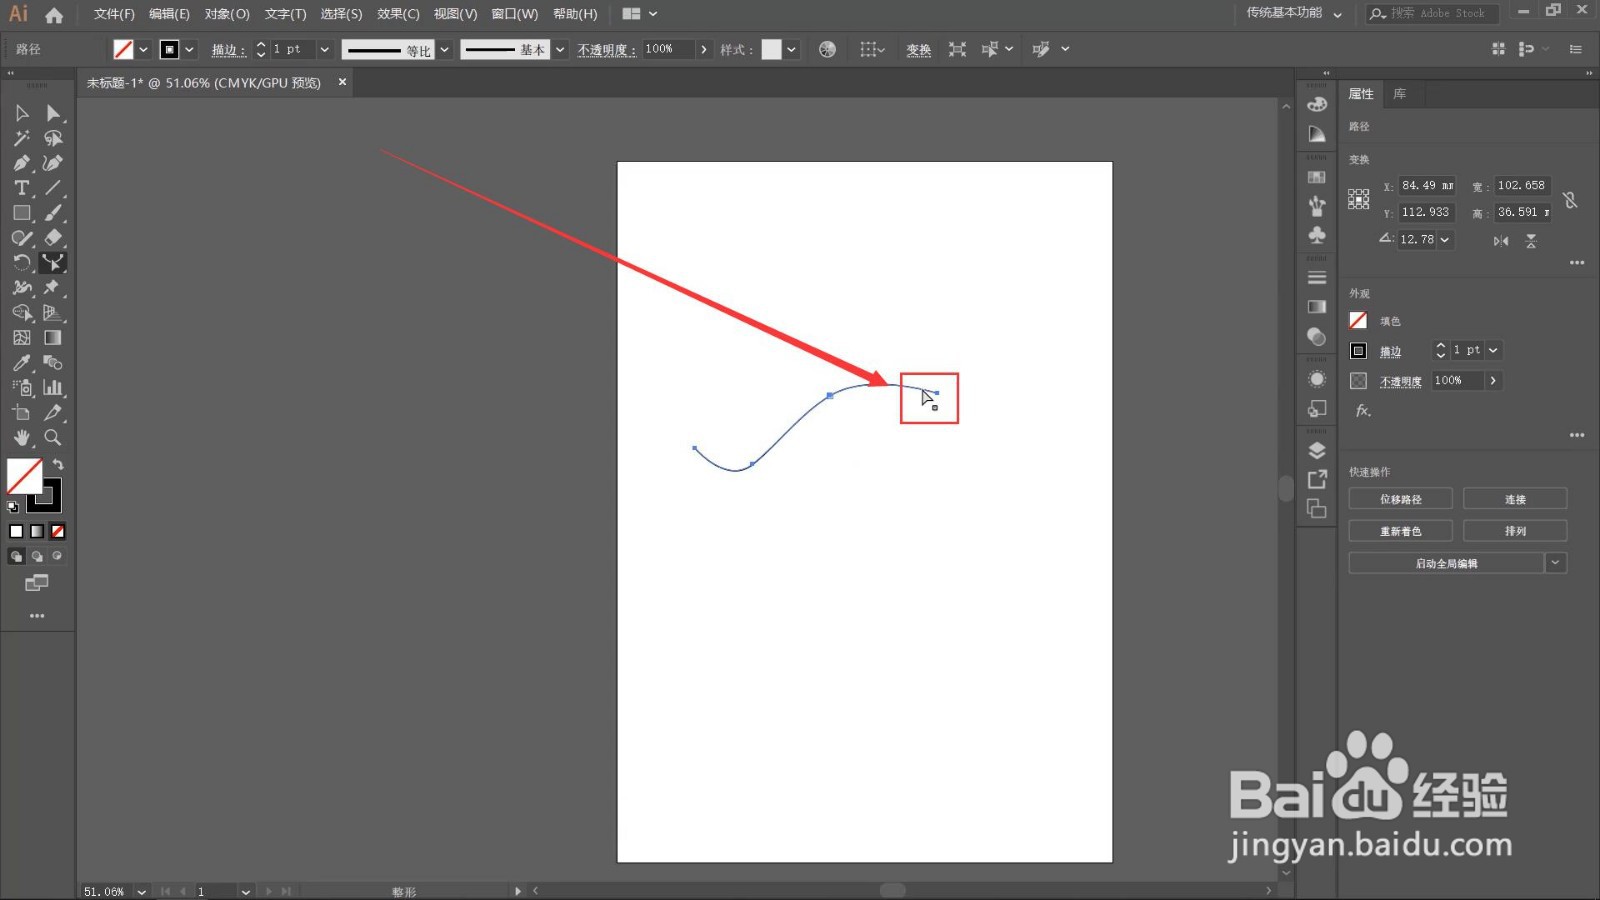Viewport: 1600px width, 900px height.
Task: Open the Color palette panel icon
Action: (x=1317, y=104)
